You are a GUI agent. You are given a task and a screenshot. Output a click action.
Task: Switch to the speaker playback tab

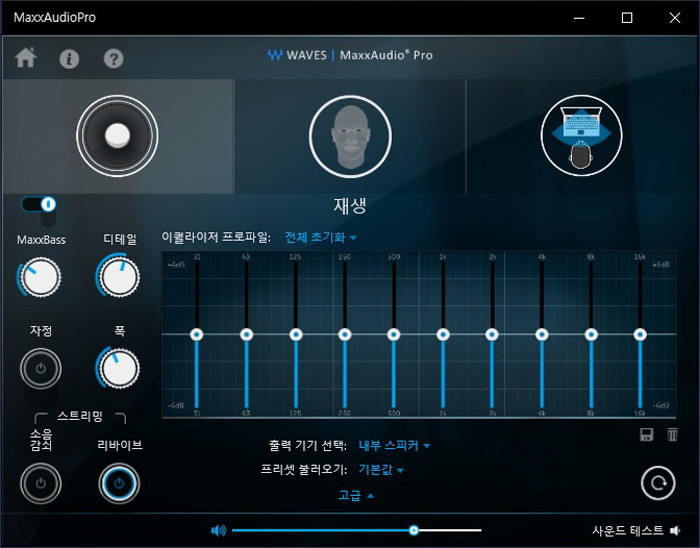click(117, 135)
